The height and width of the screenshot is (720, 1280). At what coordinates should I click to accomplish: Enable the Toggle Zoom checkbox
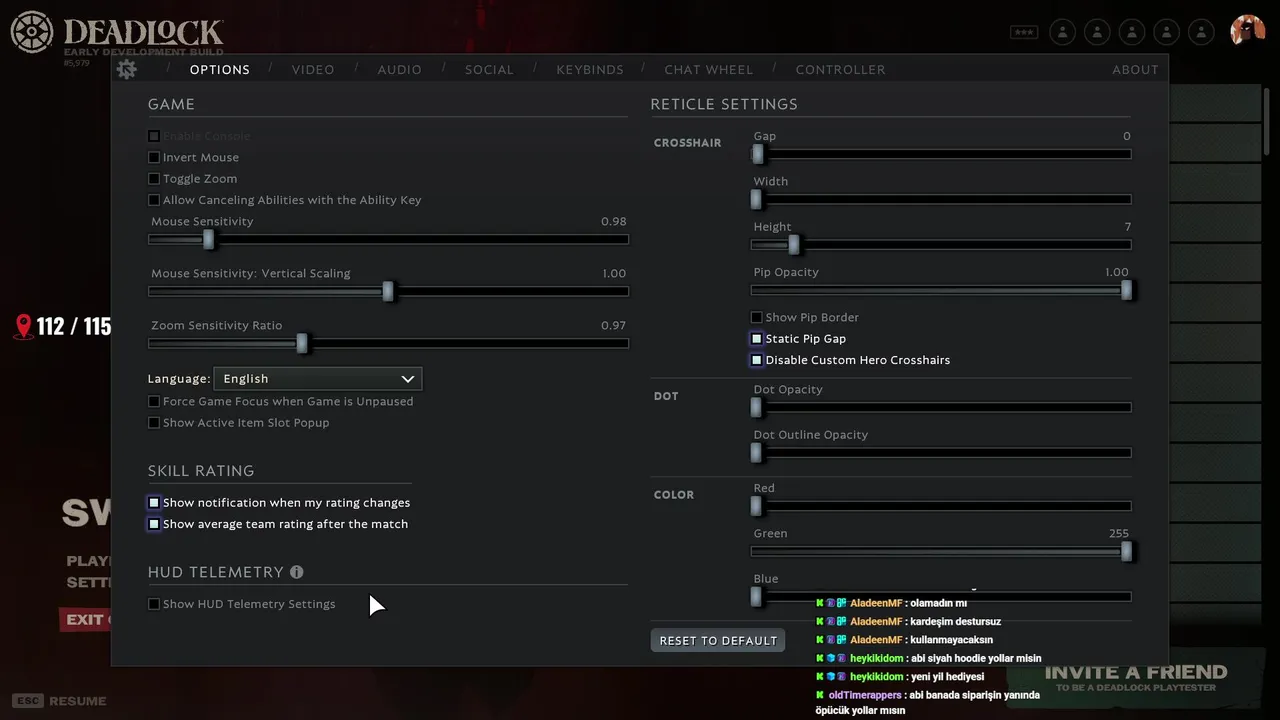tap(154, 178)
